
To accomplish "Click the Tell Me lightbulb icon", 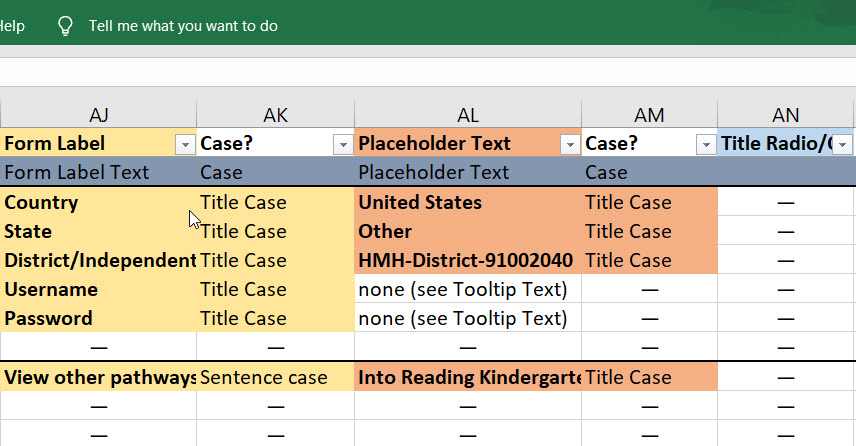I will point(65,26).
